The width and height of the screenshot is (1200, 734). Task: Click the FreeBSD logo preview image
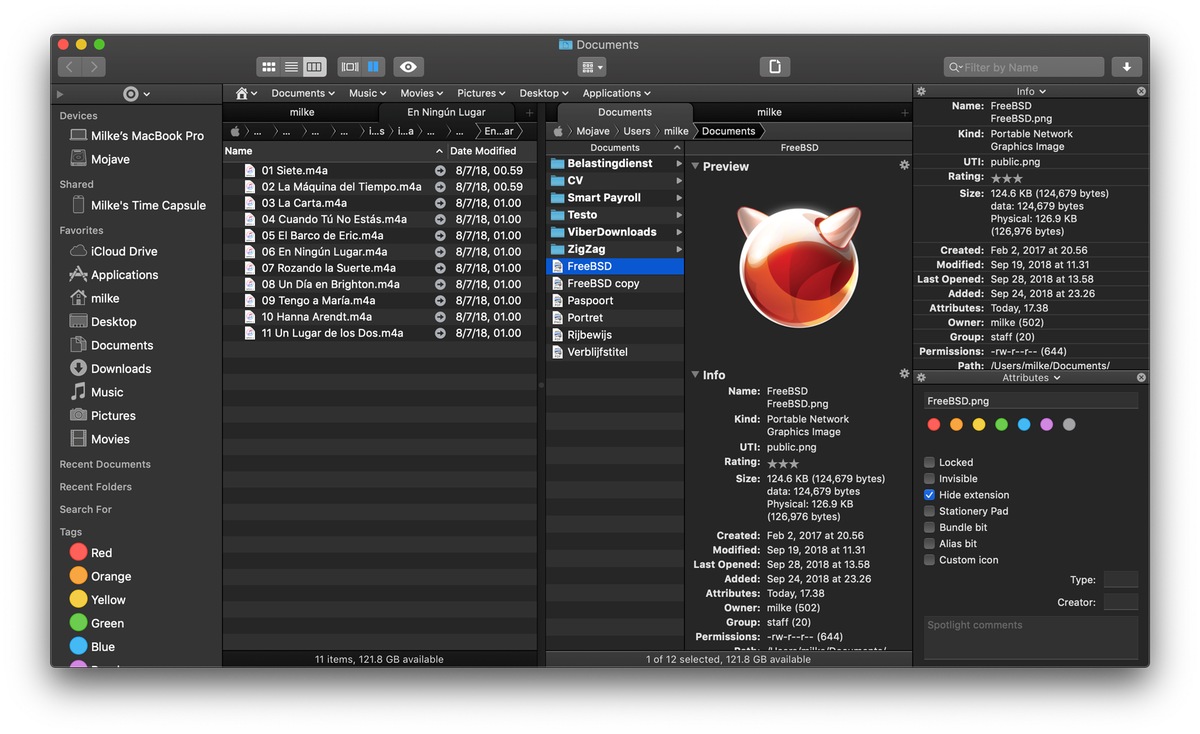[x=799, y=266]
